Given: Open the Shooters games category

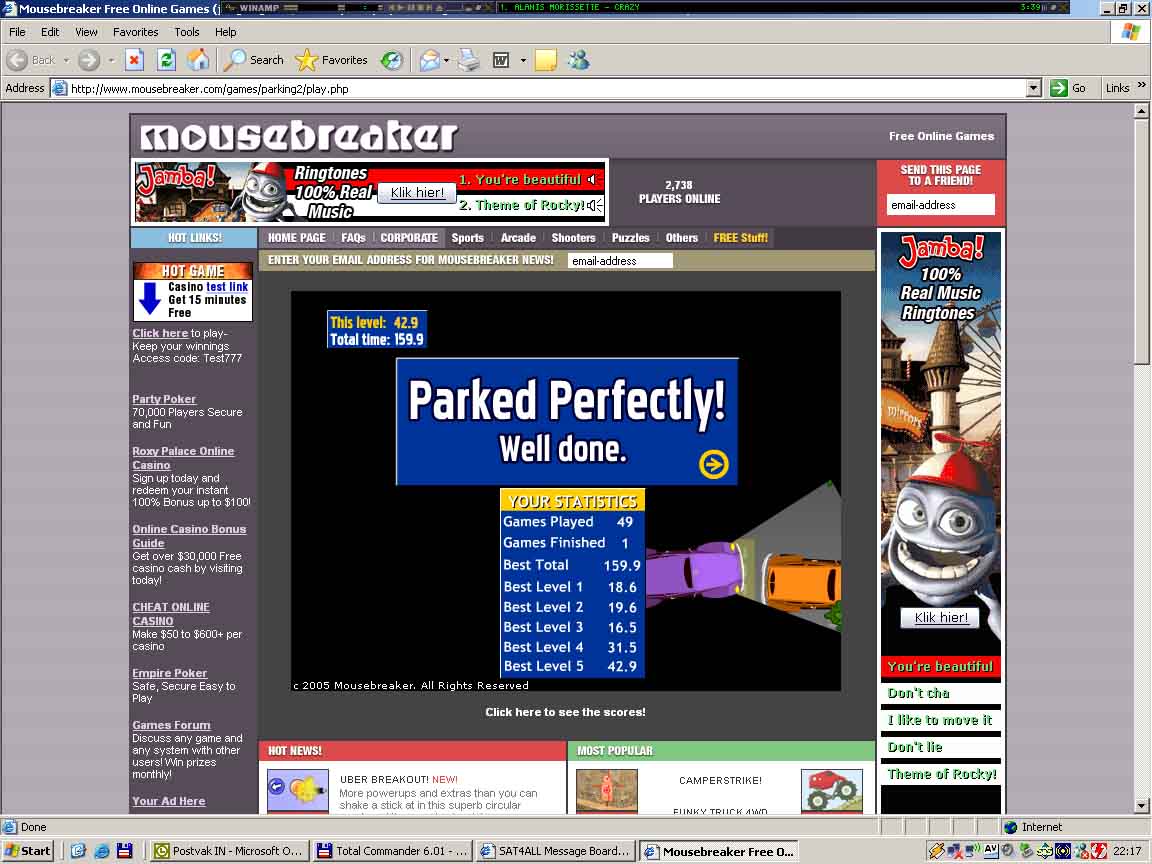Looking at the screenshot, I should [574, 238].
